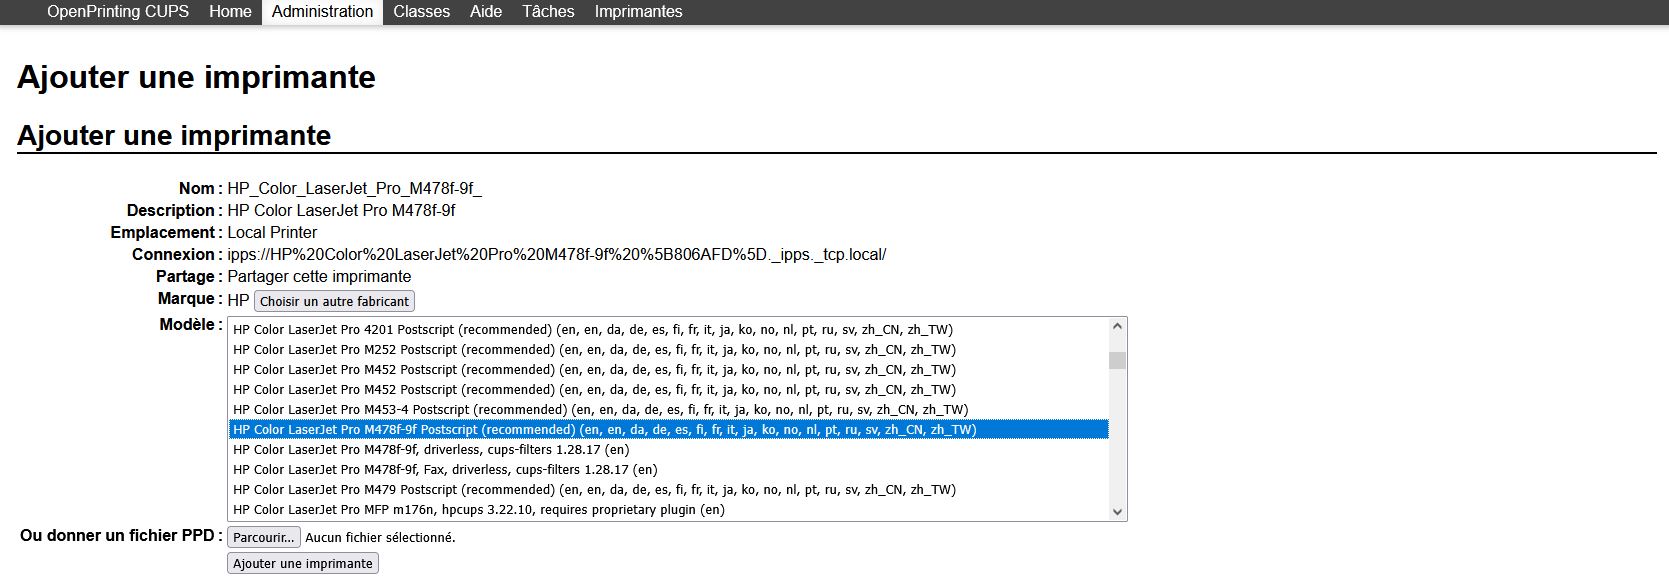Switch to the Tâches tab
The image size is (1669, 582).
548,12
